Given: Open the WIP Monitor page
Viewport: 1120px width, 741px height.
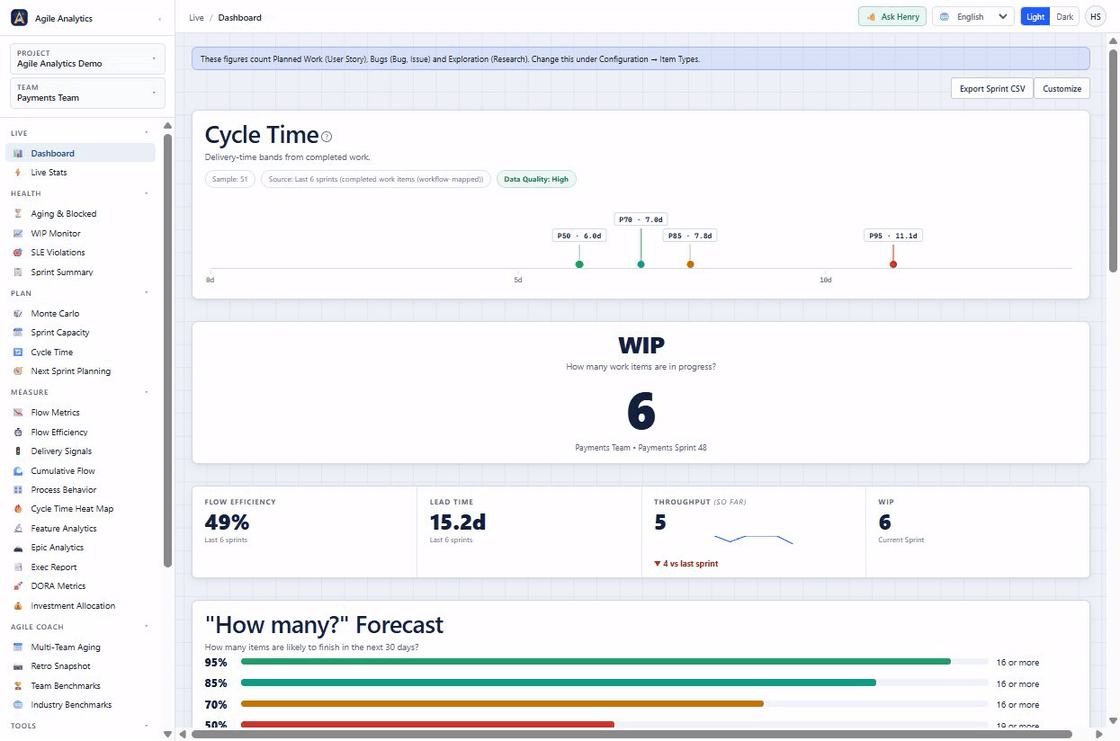Looking at the screenshot, I should (x=80, y=234).
